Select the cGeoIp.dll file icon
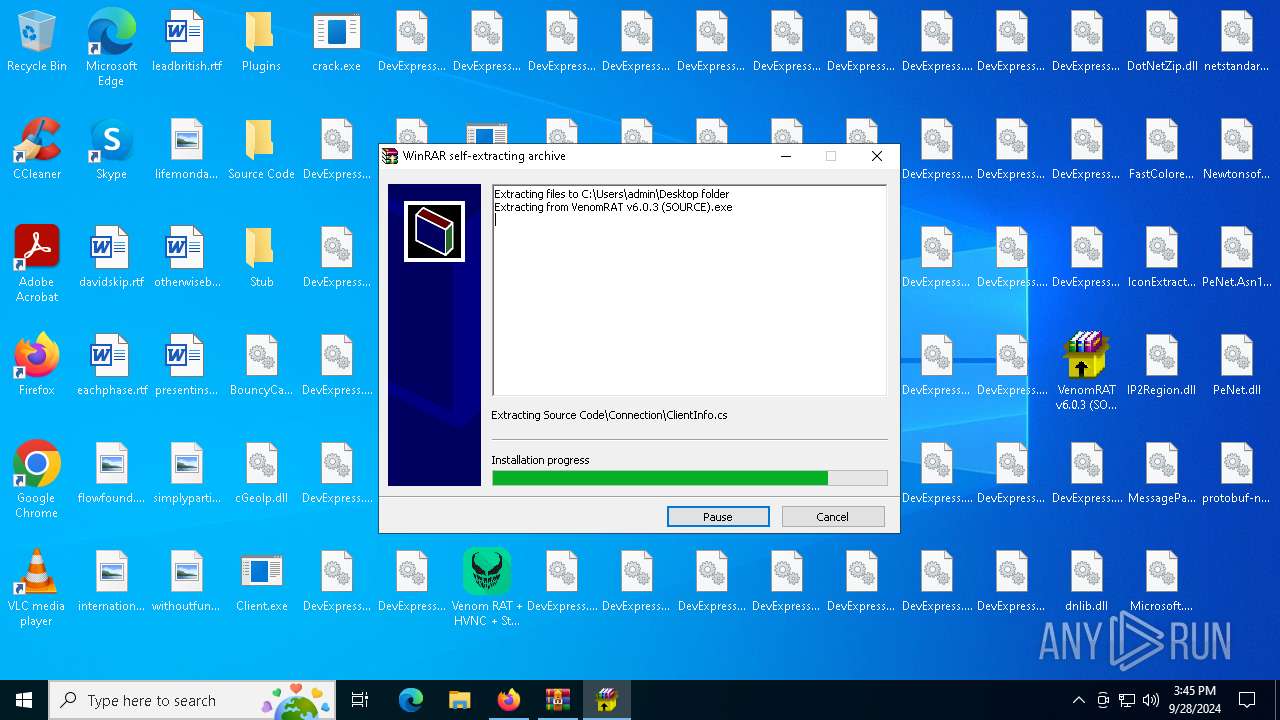The image size is (1280, 720). click(261, 473)
